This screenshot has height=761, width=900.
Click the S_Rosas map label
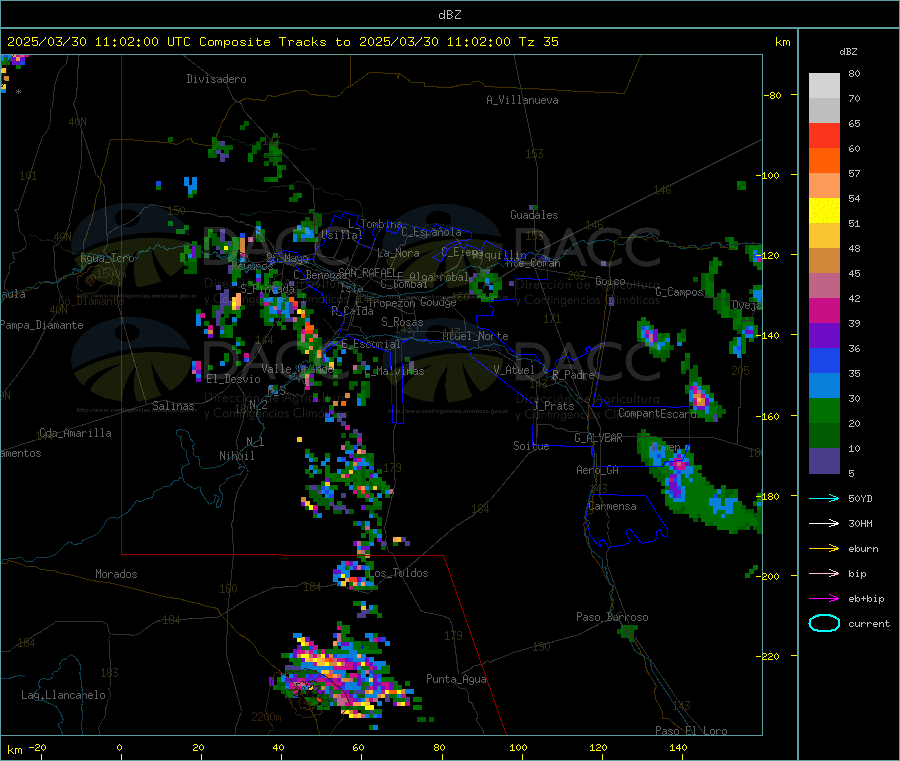(x=402, y=322)
